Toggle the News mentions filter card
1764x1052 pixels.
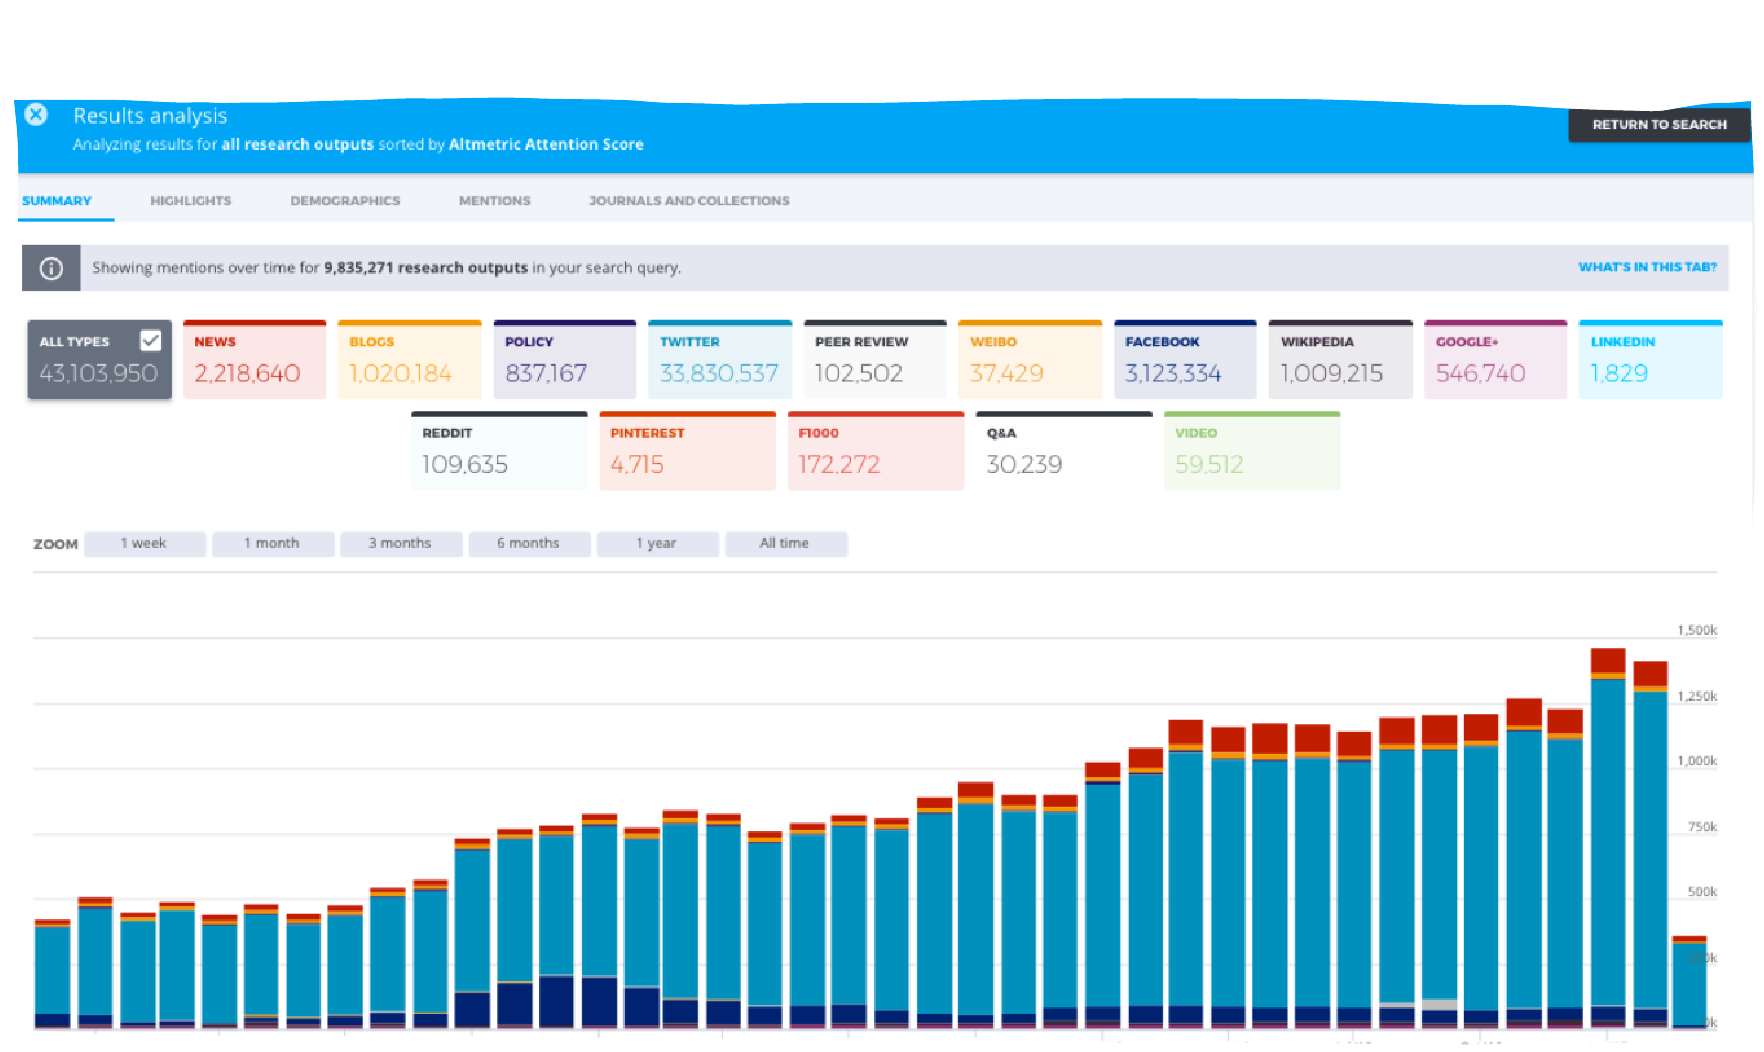[x=254, y=358]
